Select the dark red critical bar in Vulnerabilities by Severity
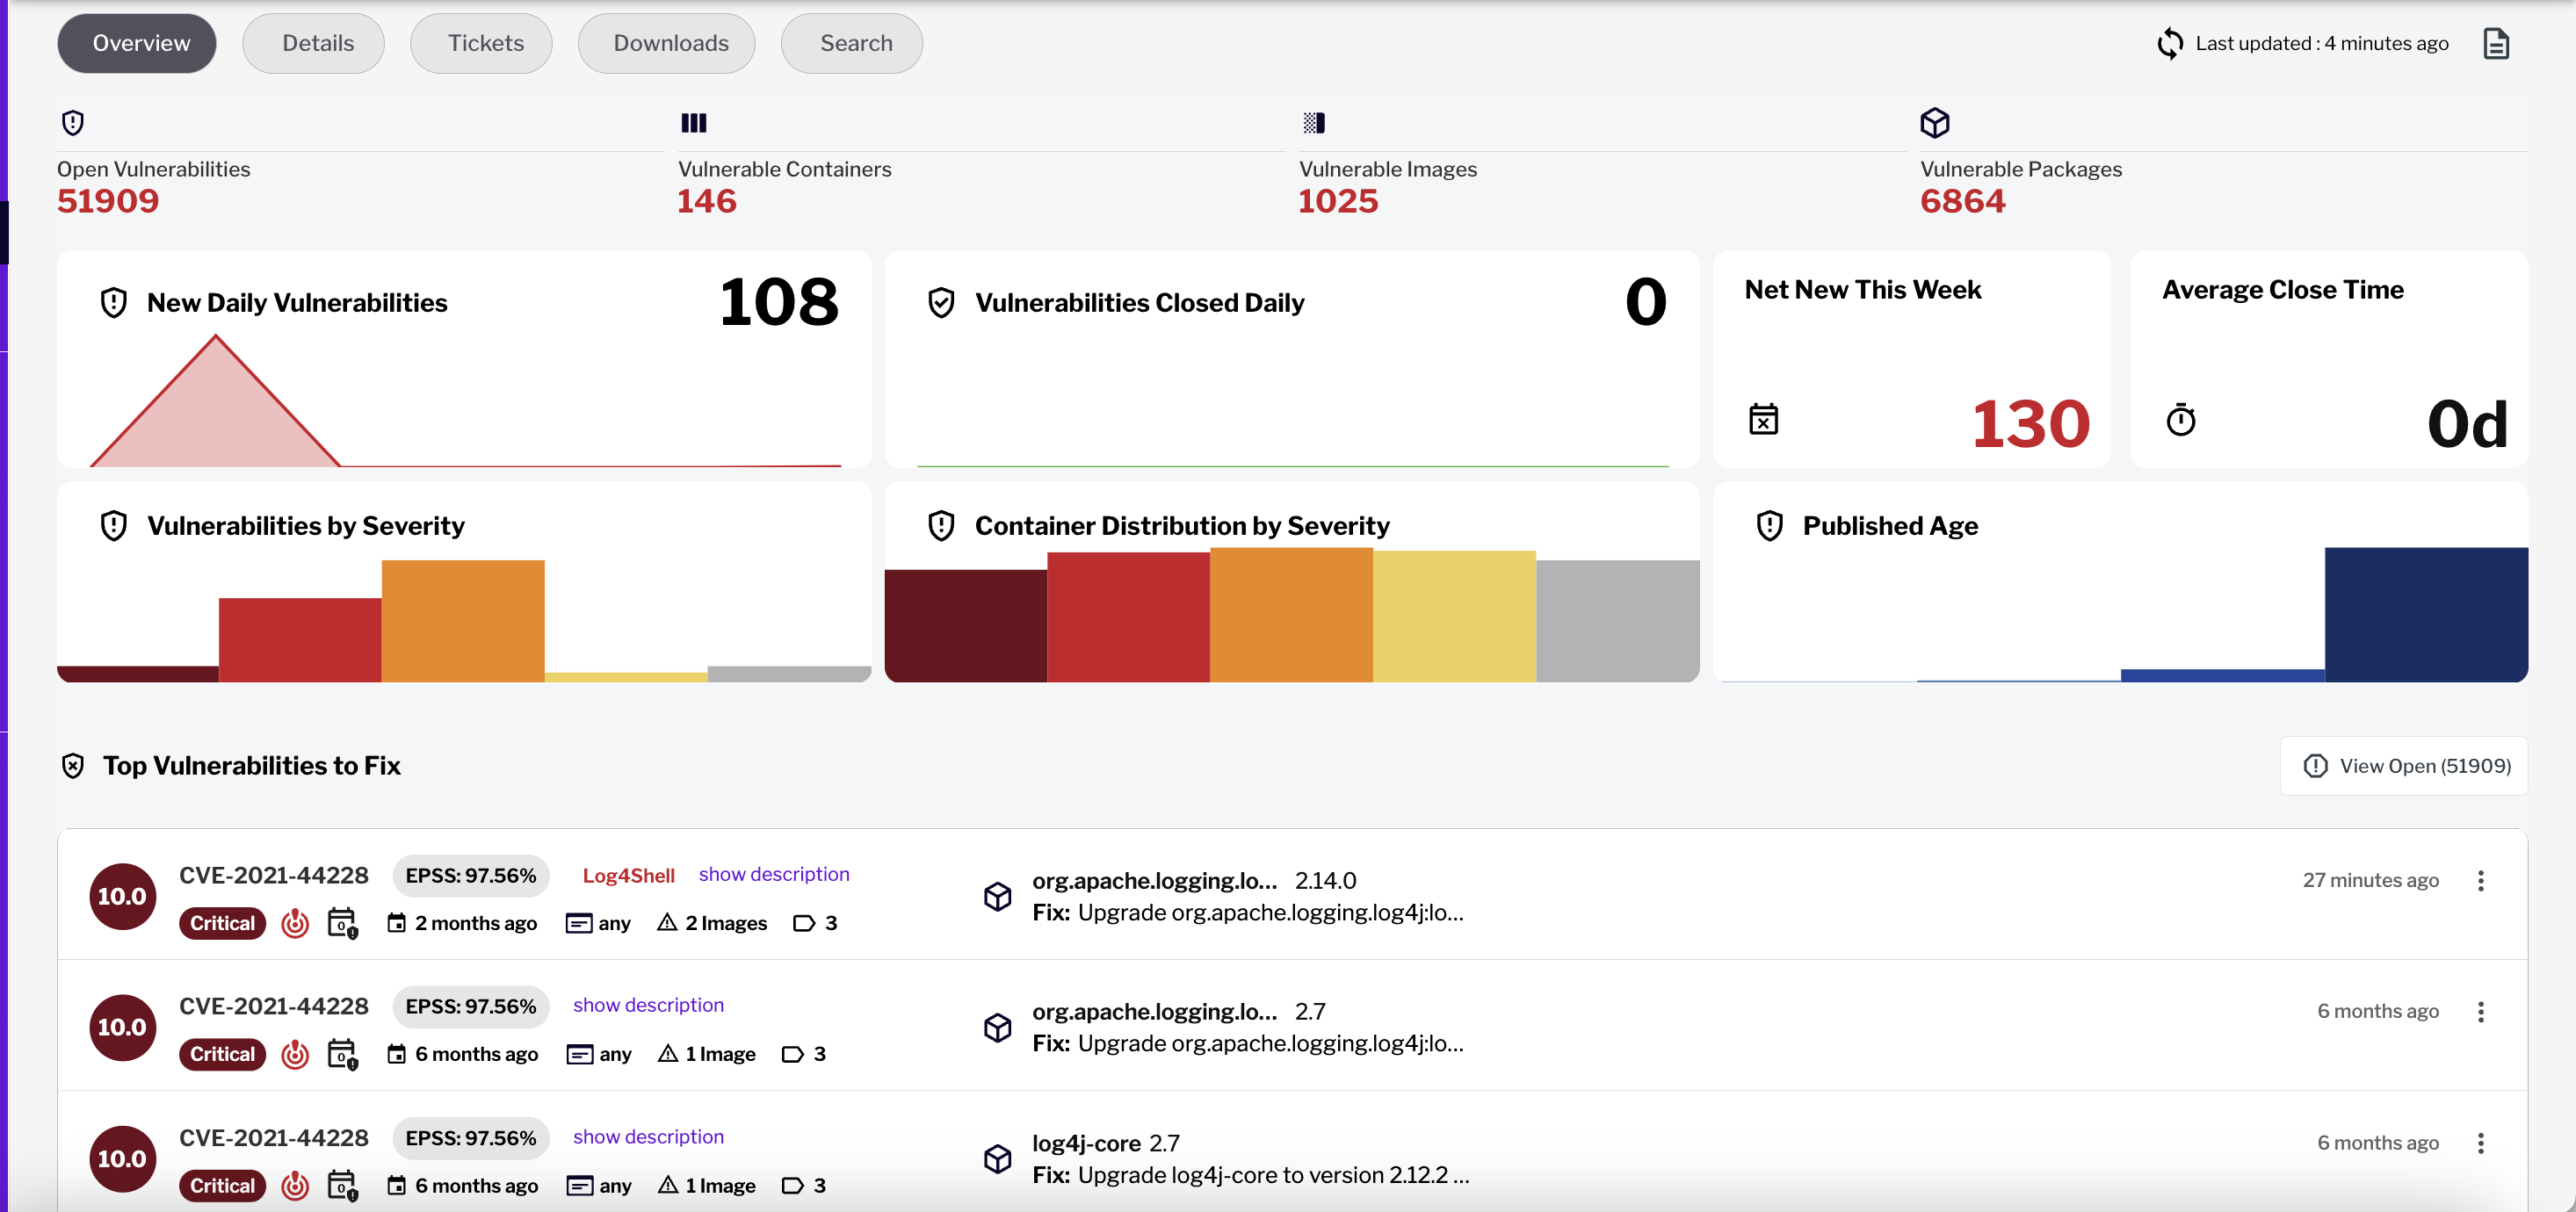 click(138, 674)
